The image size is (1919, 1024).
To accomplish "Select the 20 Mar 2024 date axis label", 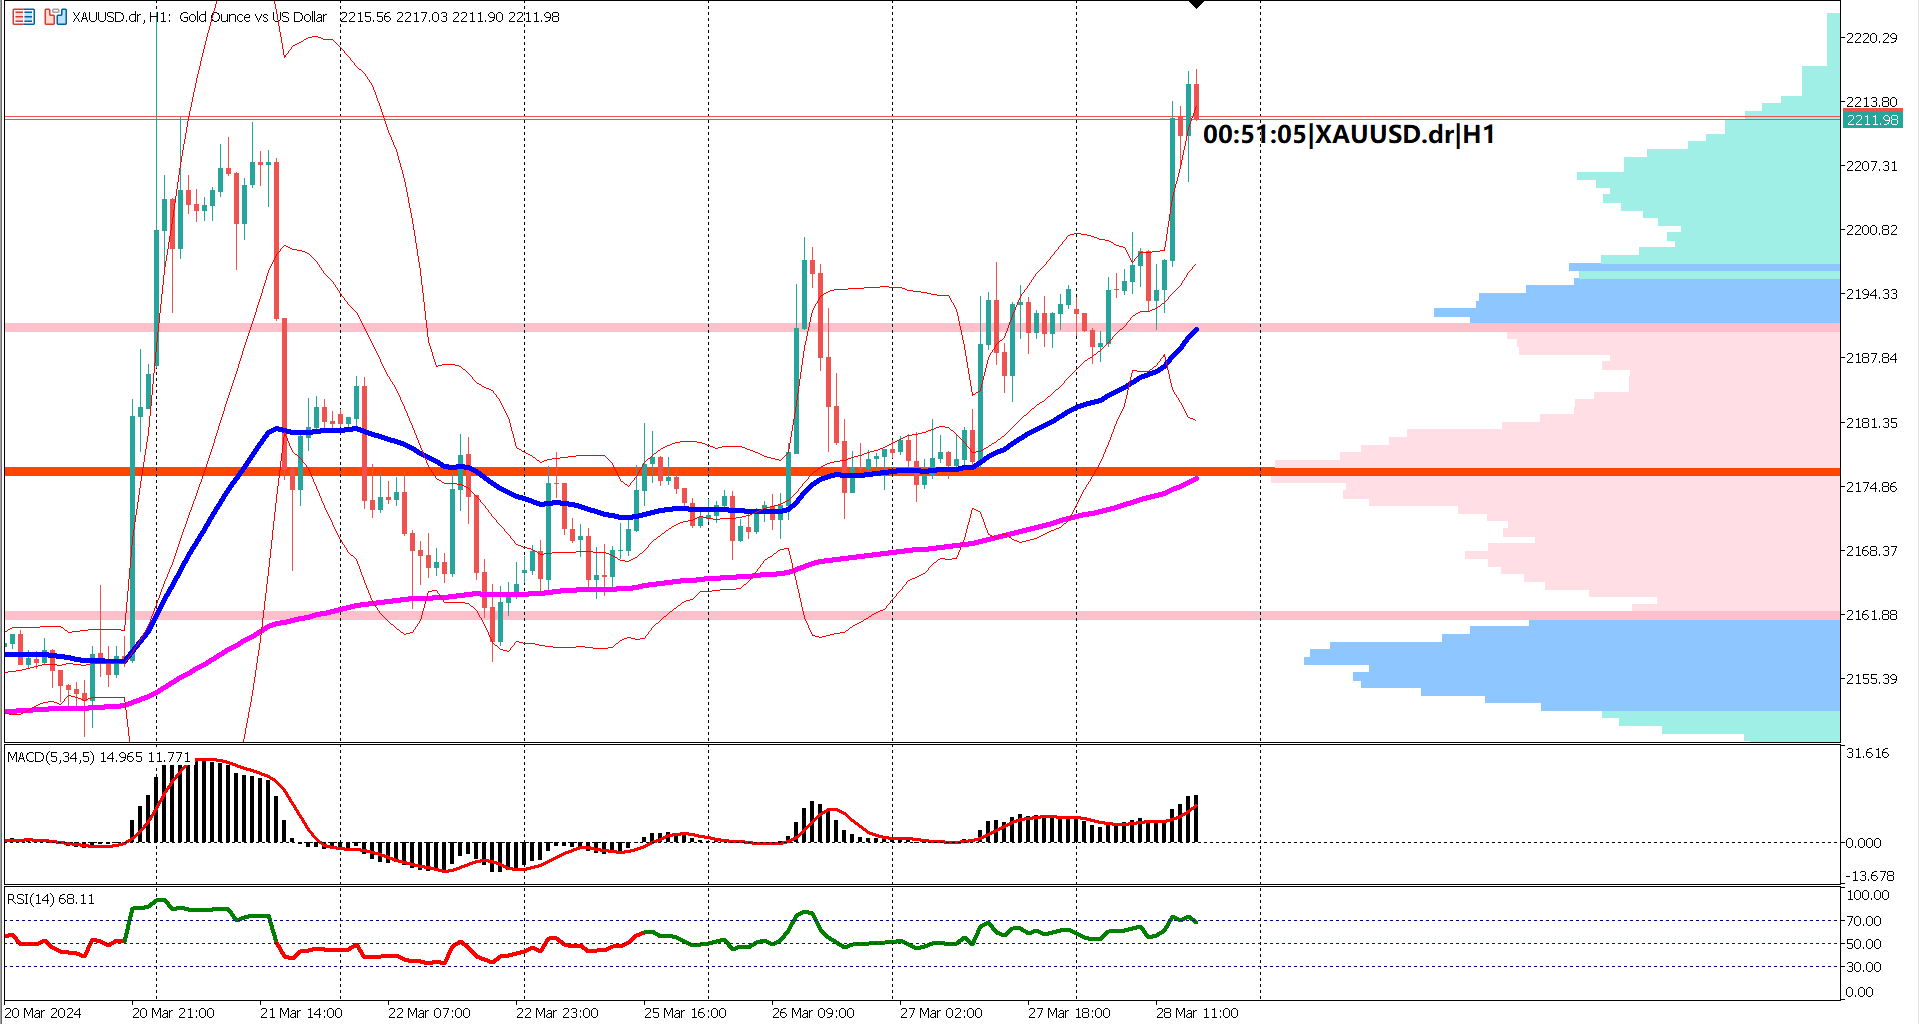I will pos(42,1012).
